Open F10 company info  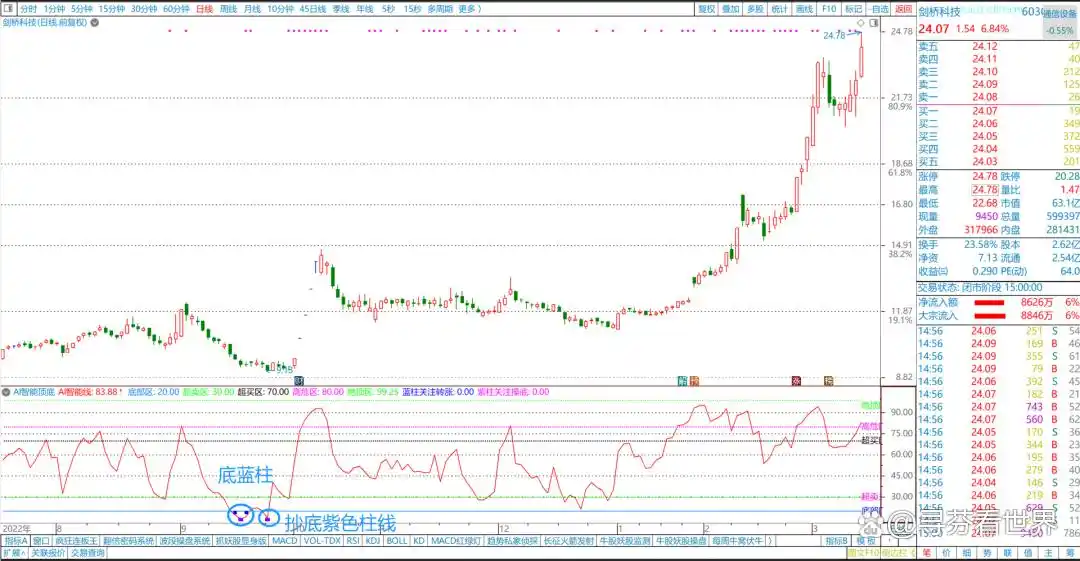click(829, 9)
